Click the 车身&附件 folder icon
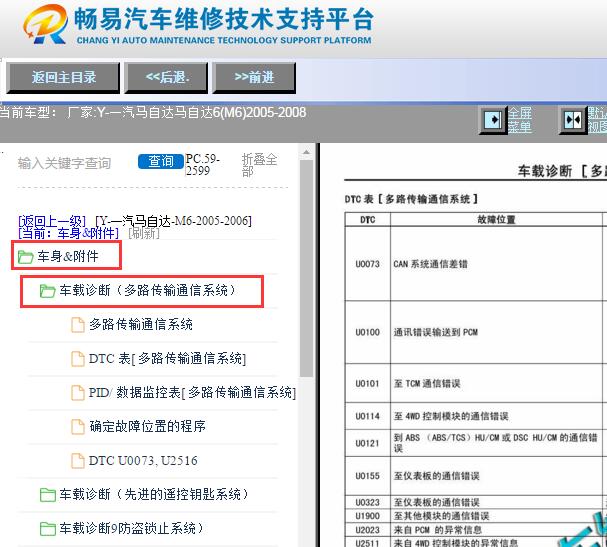This screenshot has width=607, height=547. 26,257
